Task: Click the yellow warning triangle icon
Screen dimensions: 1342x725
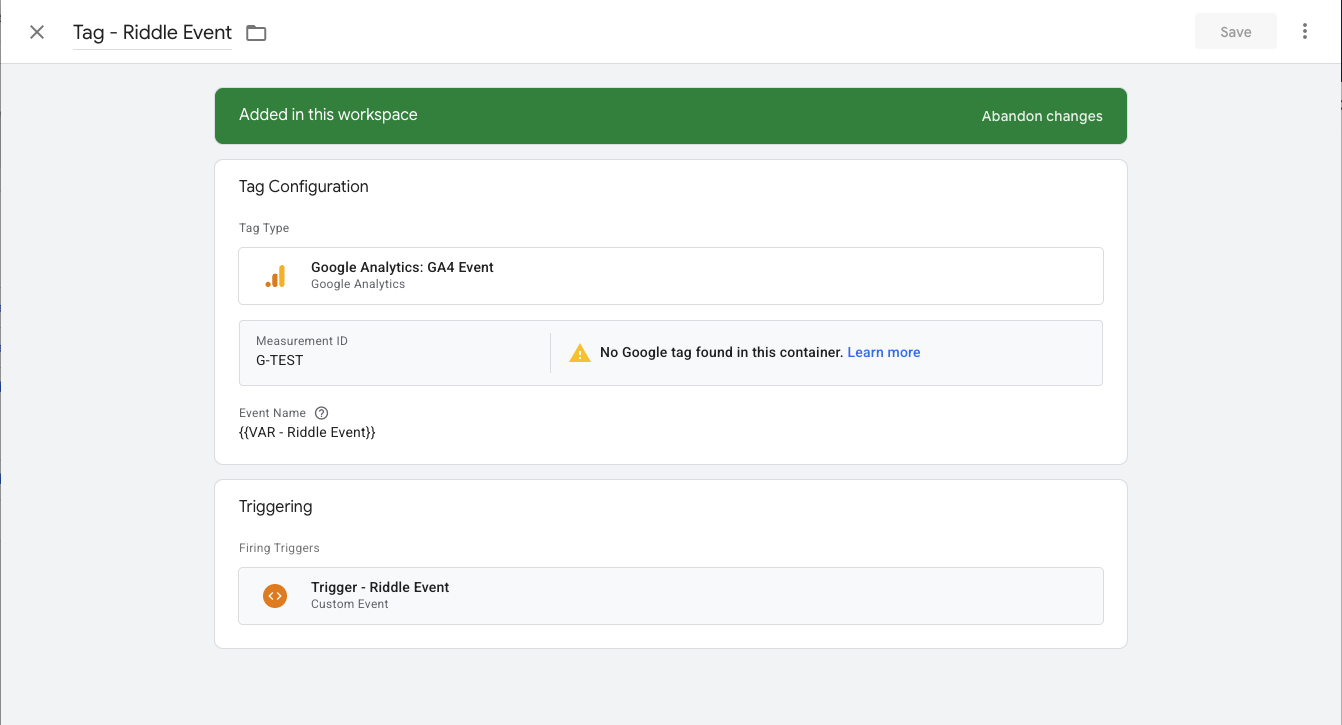Action: tap(580, 353)
